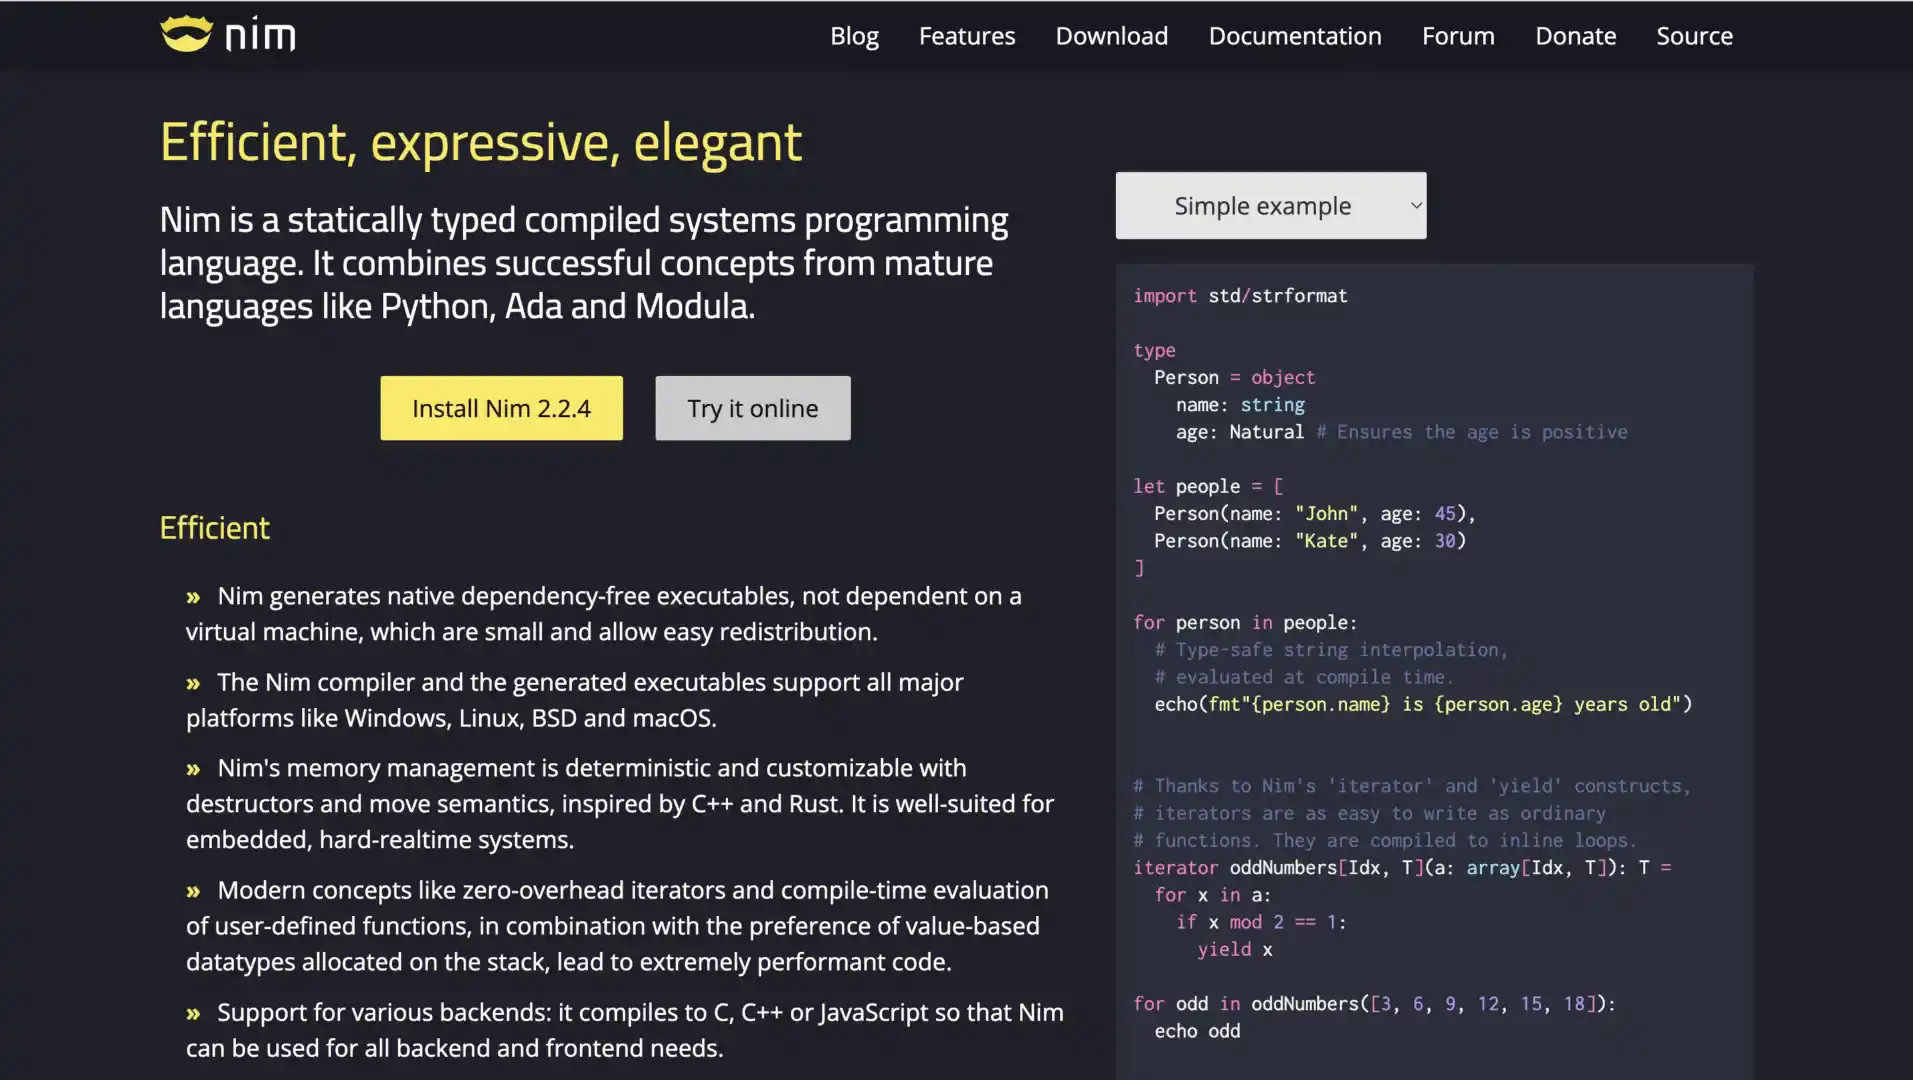Click bullet arrow before Nim's memory management
This screenshot has width=1913, height=1080.
[x=193, y=770]
